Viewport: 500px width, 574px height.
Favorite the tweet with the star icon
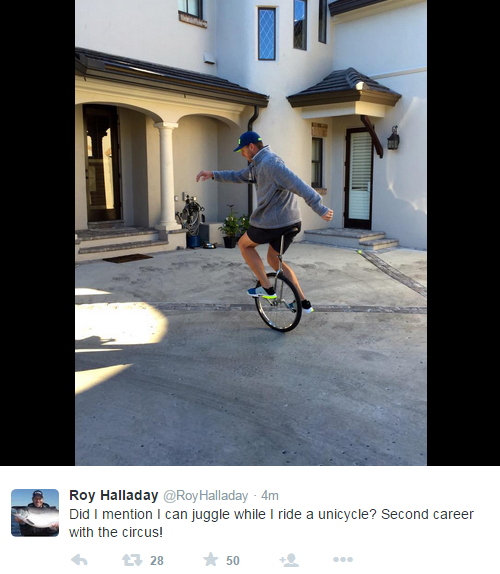pos(210,559)
